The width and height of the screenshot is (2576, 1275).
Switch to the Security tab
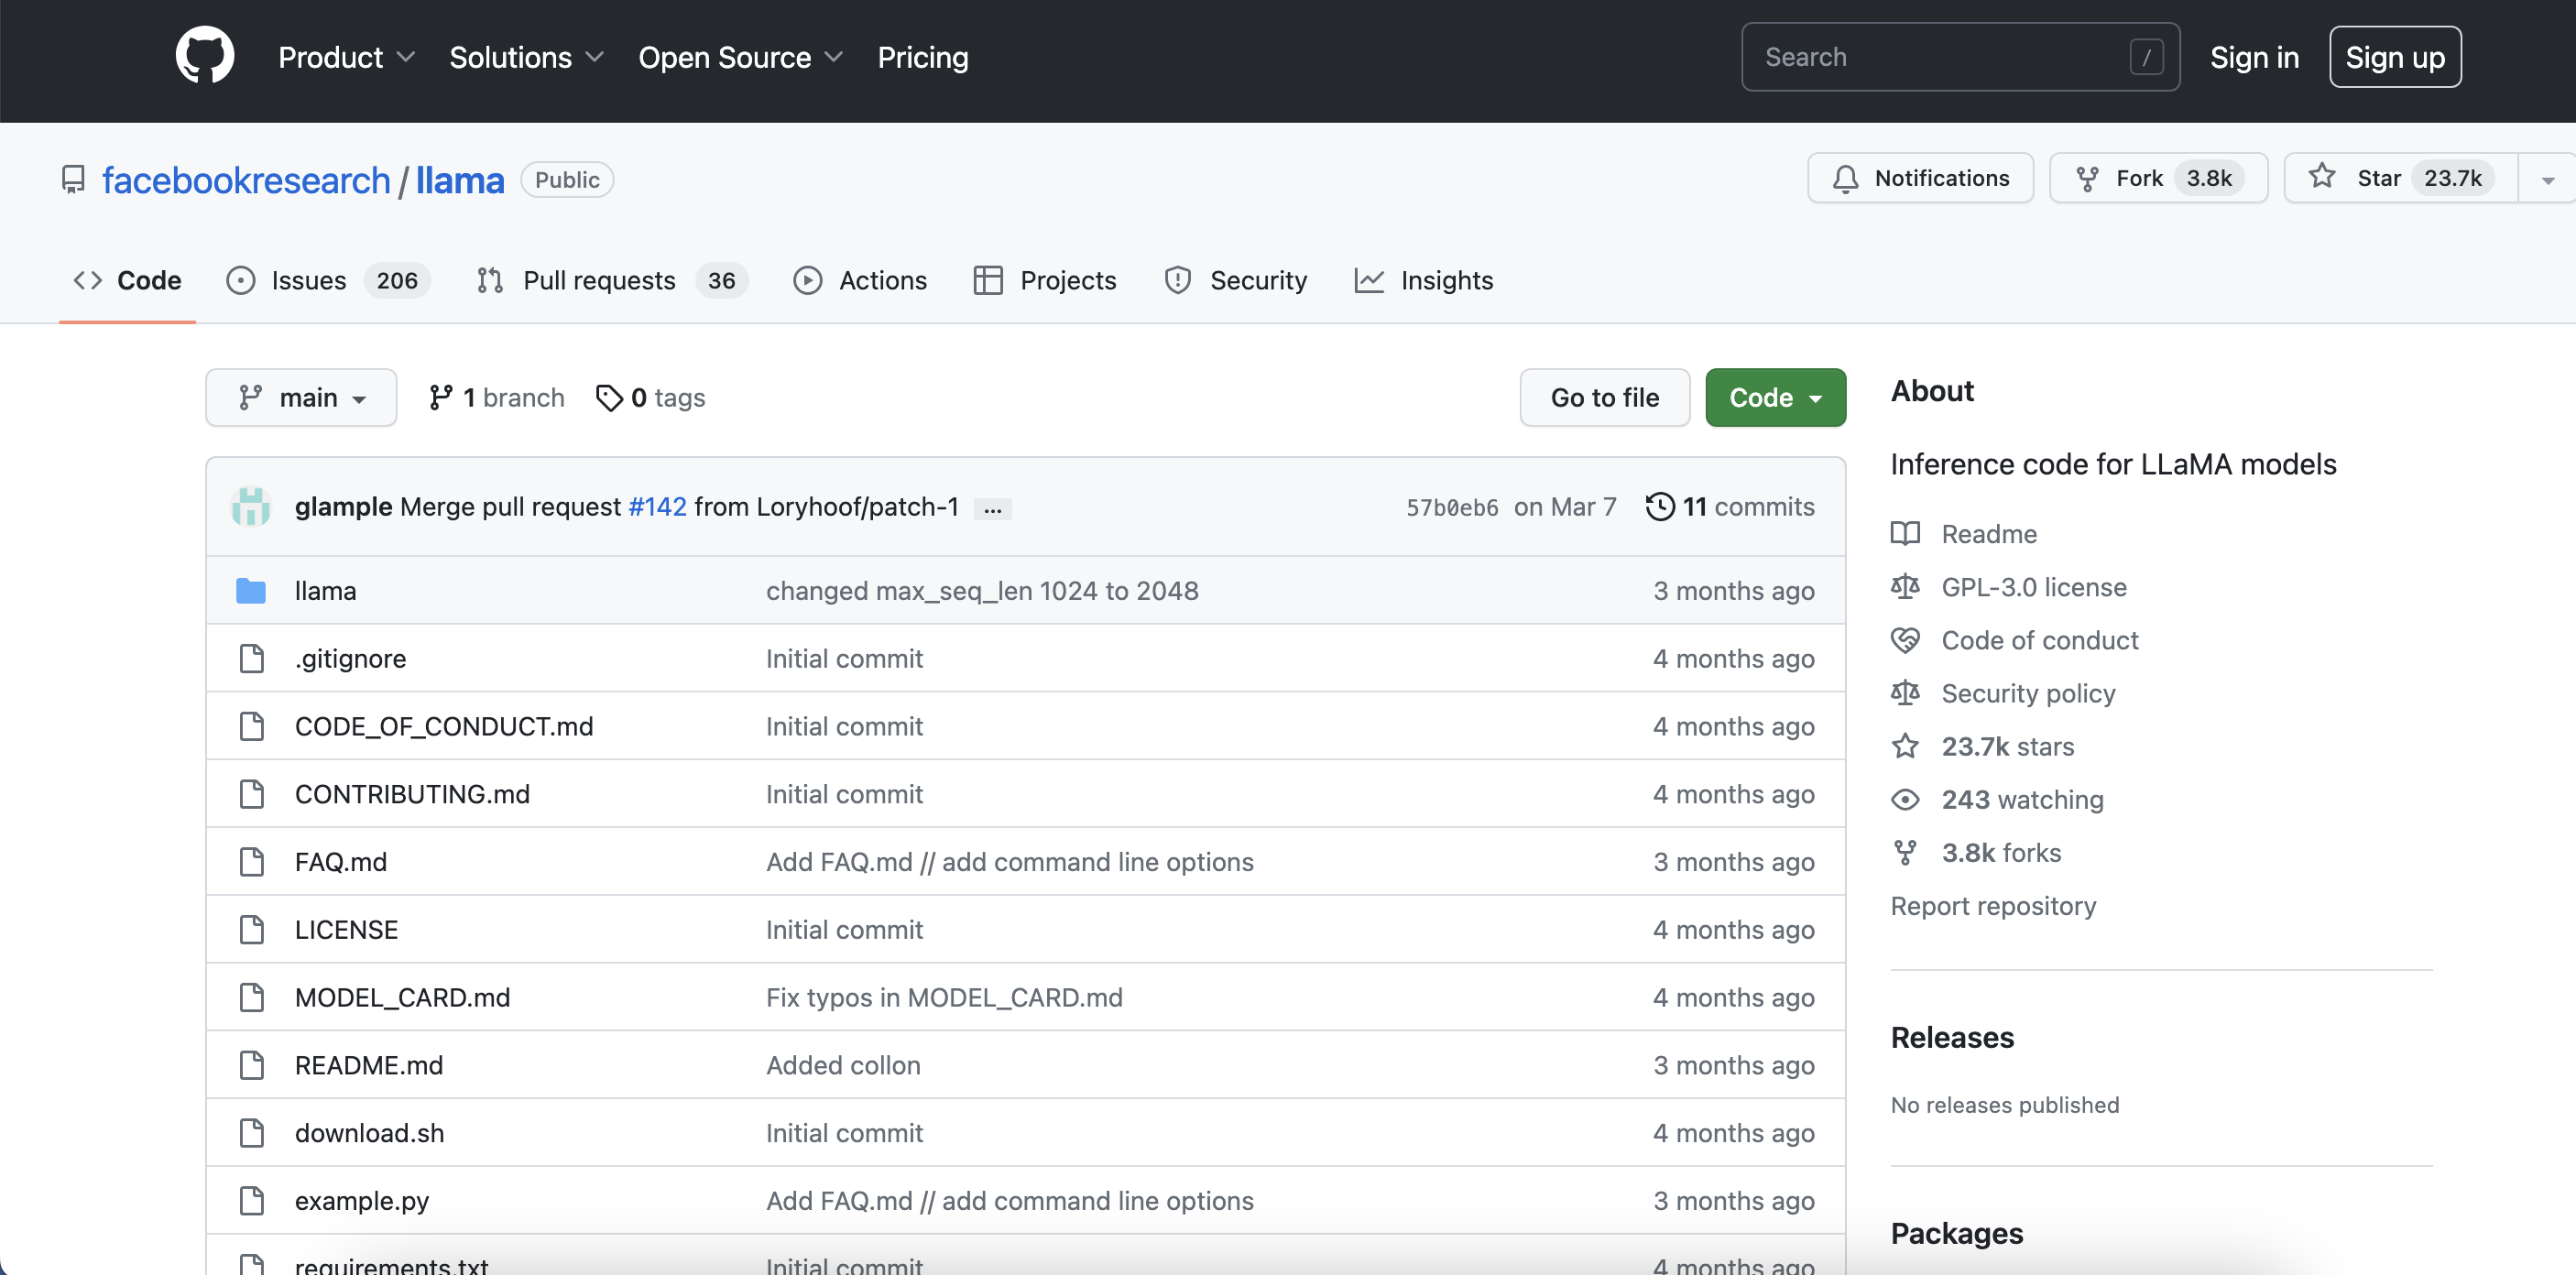1236,281
